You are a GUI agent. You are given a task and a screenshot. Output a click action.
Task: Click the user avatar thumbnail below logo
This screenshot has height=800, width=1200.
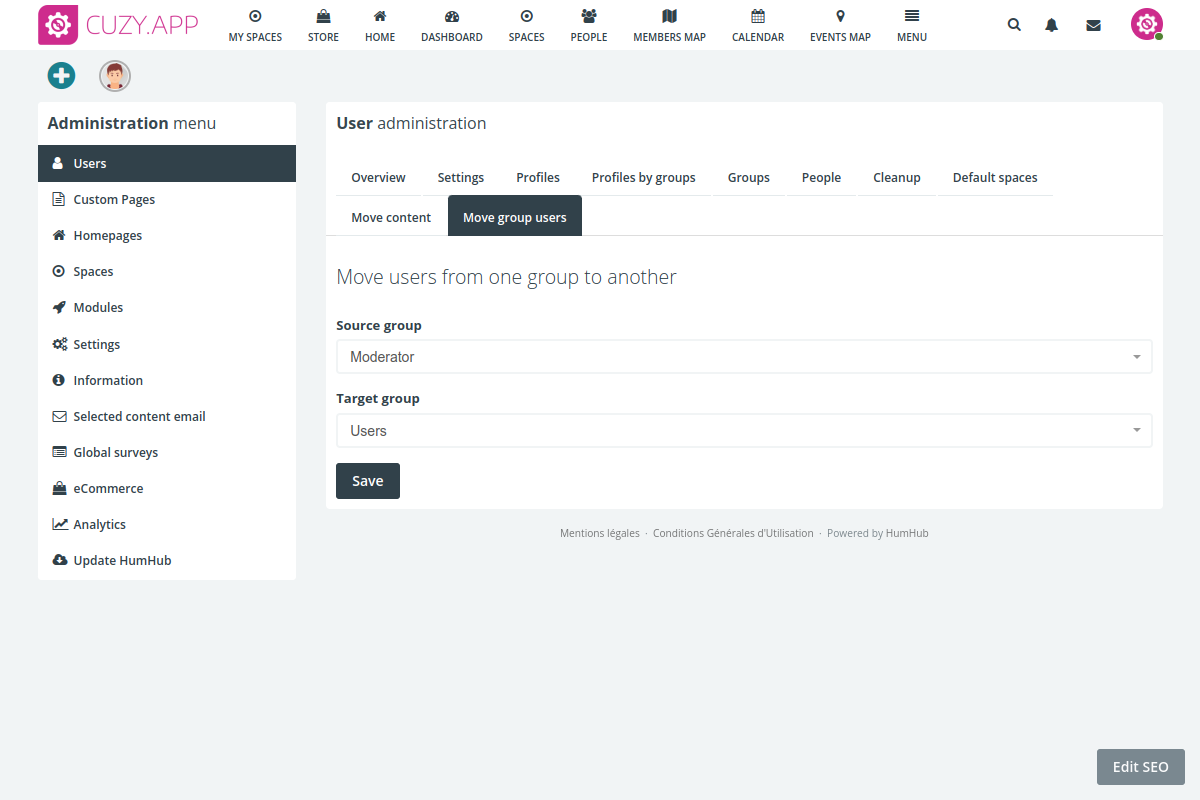[x=115, y=76]
